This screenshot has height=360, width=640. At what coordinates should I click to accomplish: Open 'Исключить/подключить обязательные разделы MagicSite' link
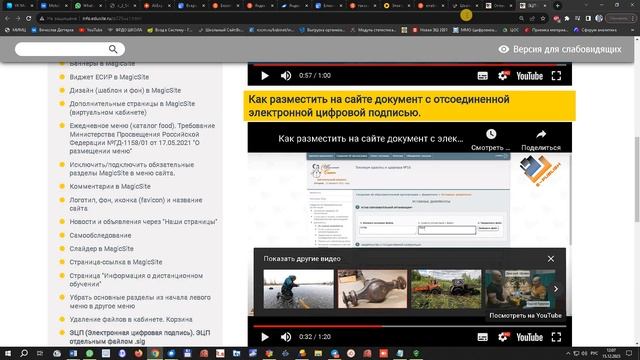click(x=131, y=169)
